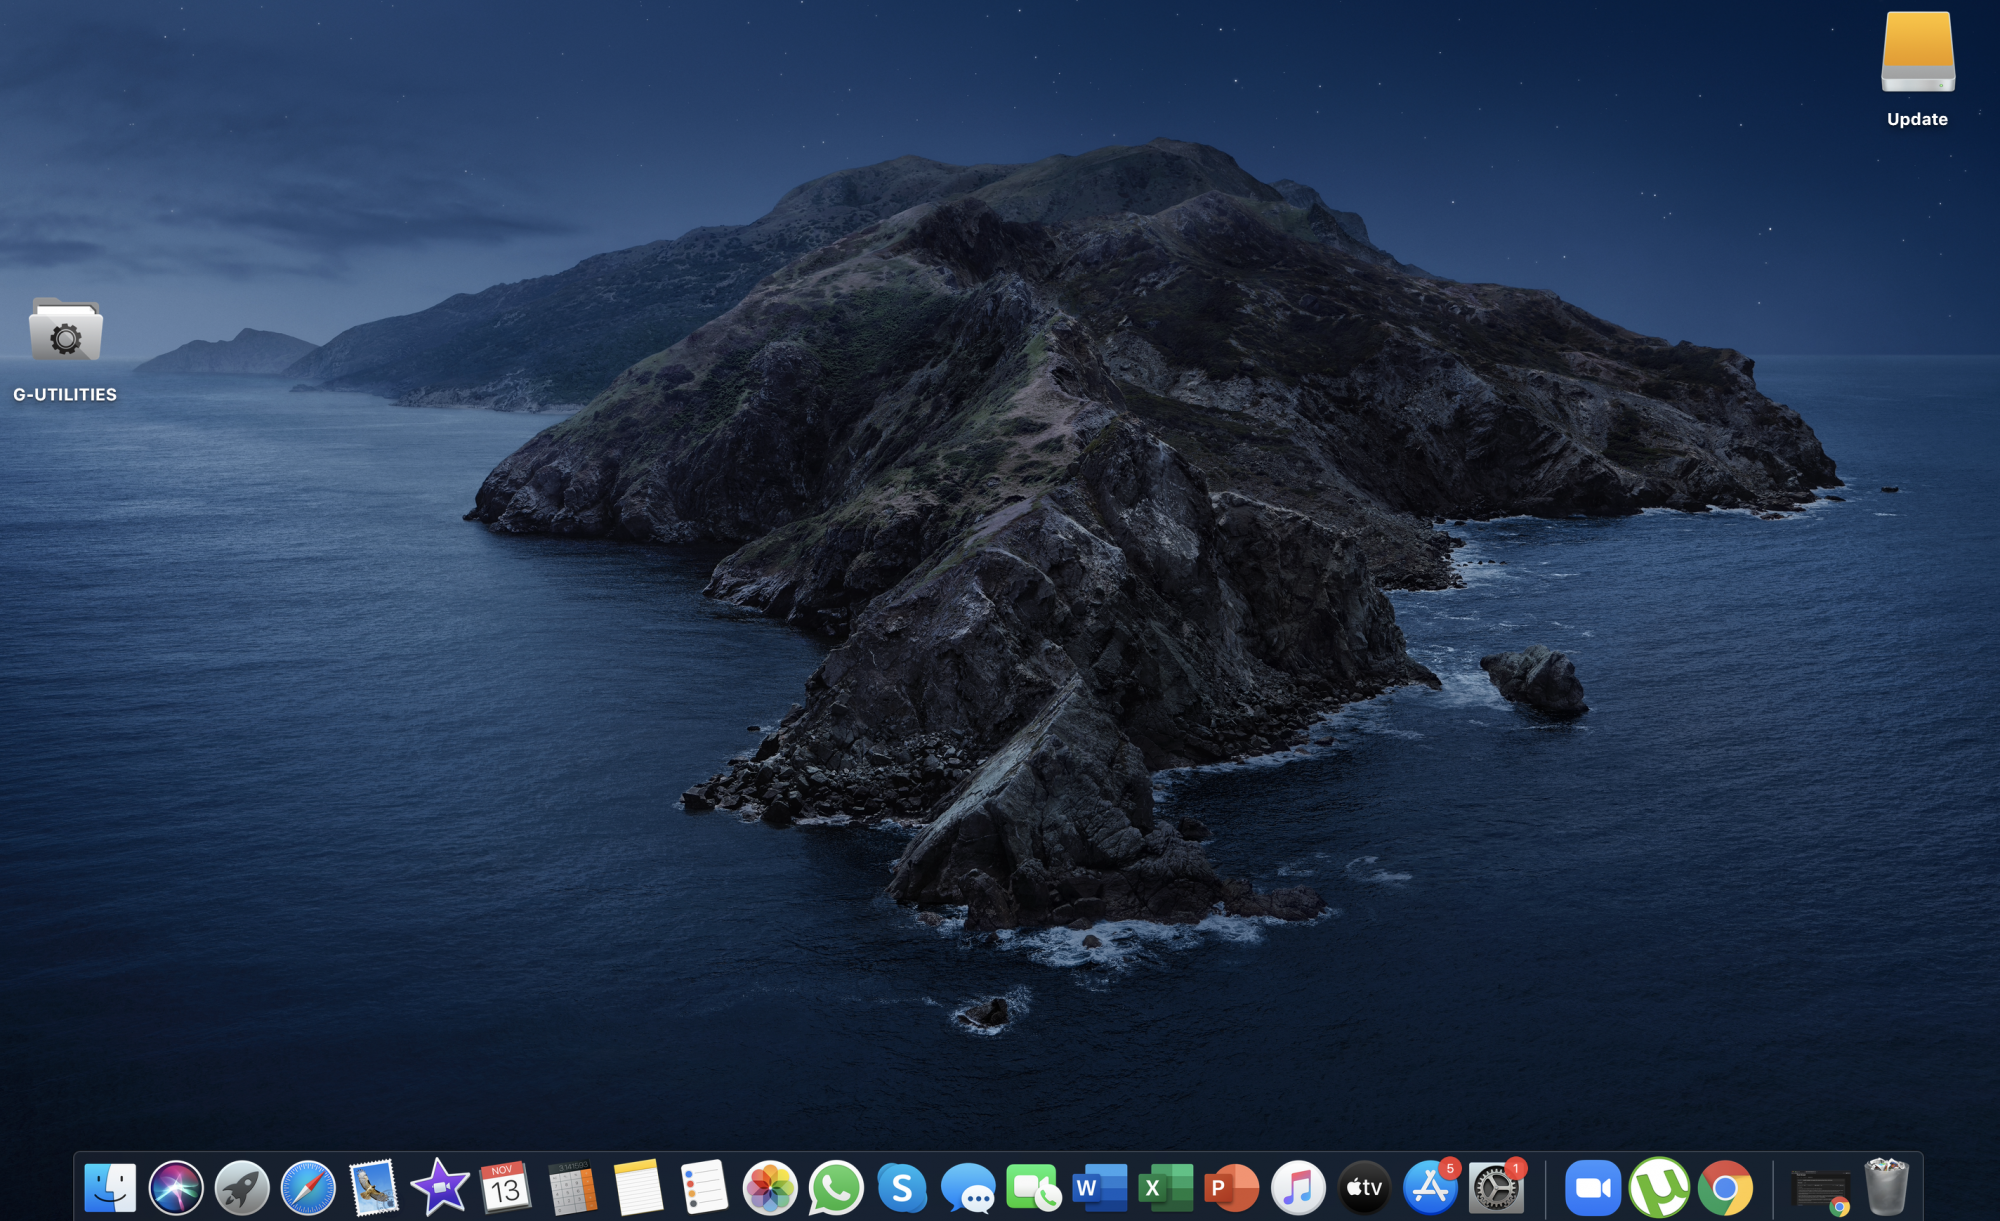Open the Trash in dock
The image size is (2000, 1221).
coord(1887,1187)
